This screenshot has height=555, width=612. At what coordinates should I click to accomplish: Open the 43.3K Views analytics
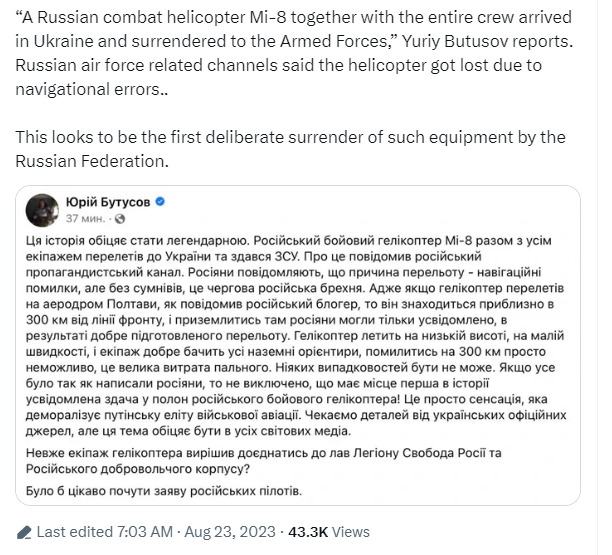tap(329, 533)
